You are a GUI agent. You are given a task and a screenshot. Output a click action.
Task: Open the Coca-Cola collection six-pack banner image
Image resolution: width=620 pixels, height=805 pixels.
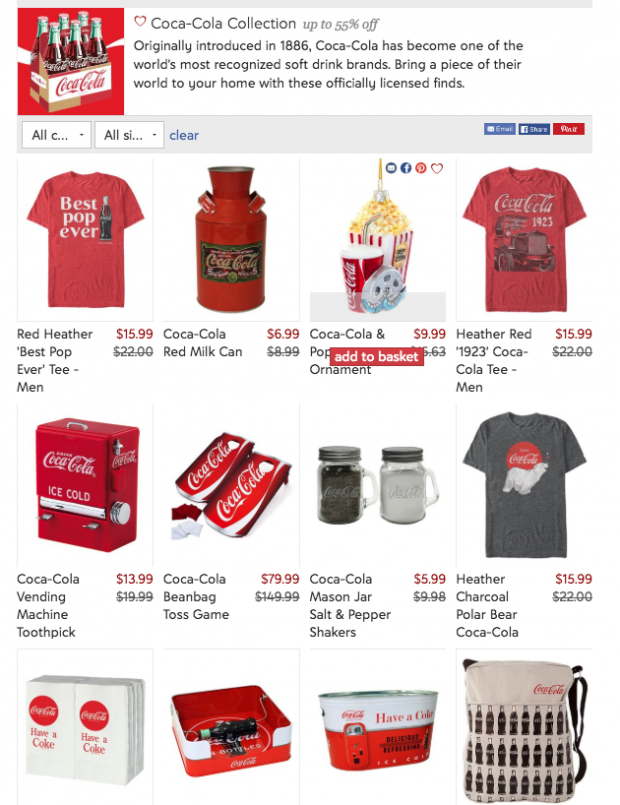71,61
